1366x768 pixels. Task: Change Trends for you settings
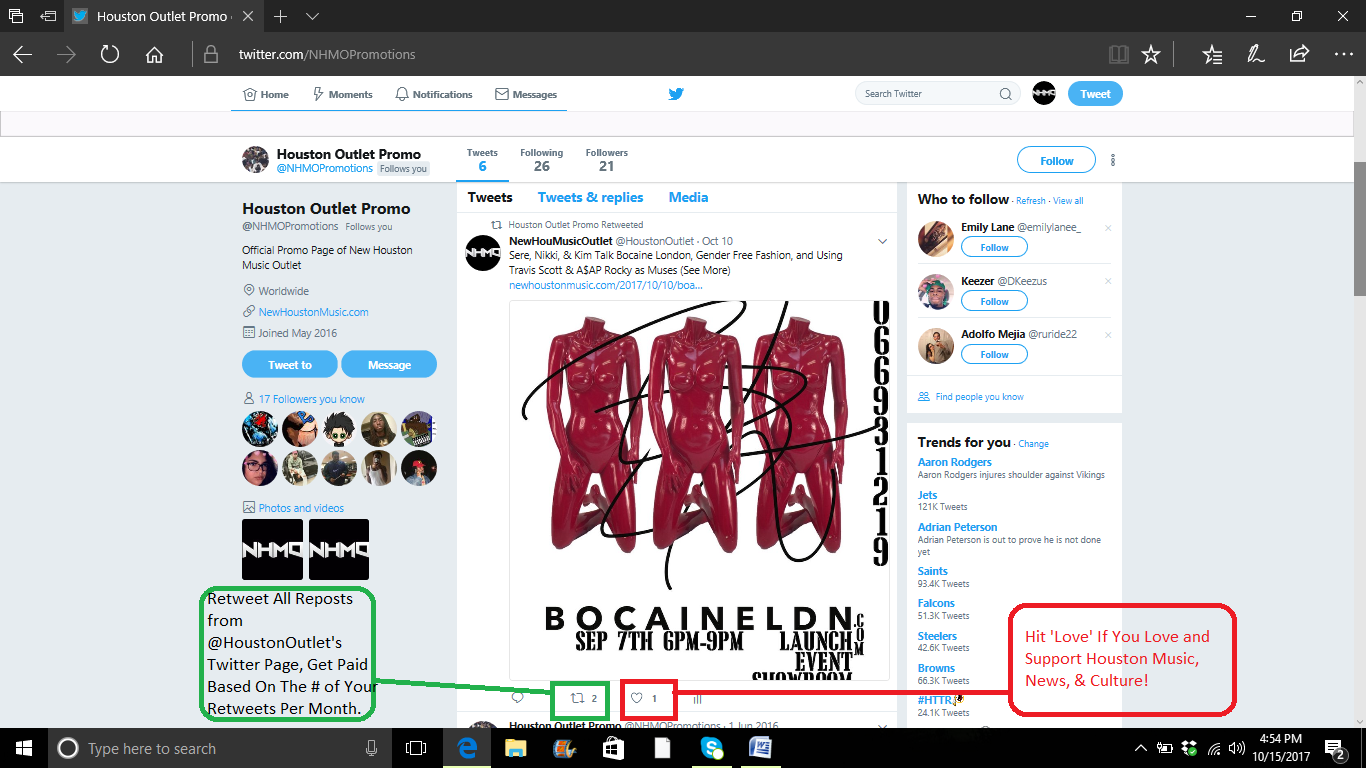[x=1033, y=444]
